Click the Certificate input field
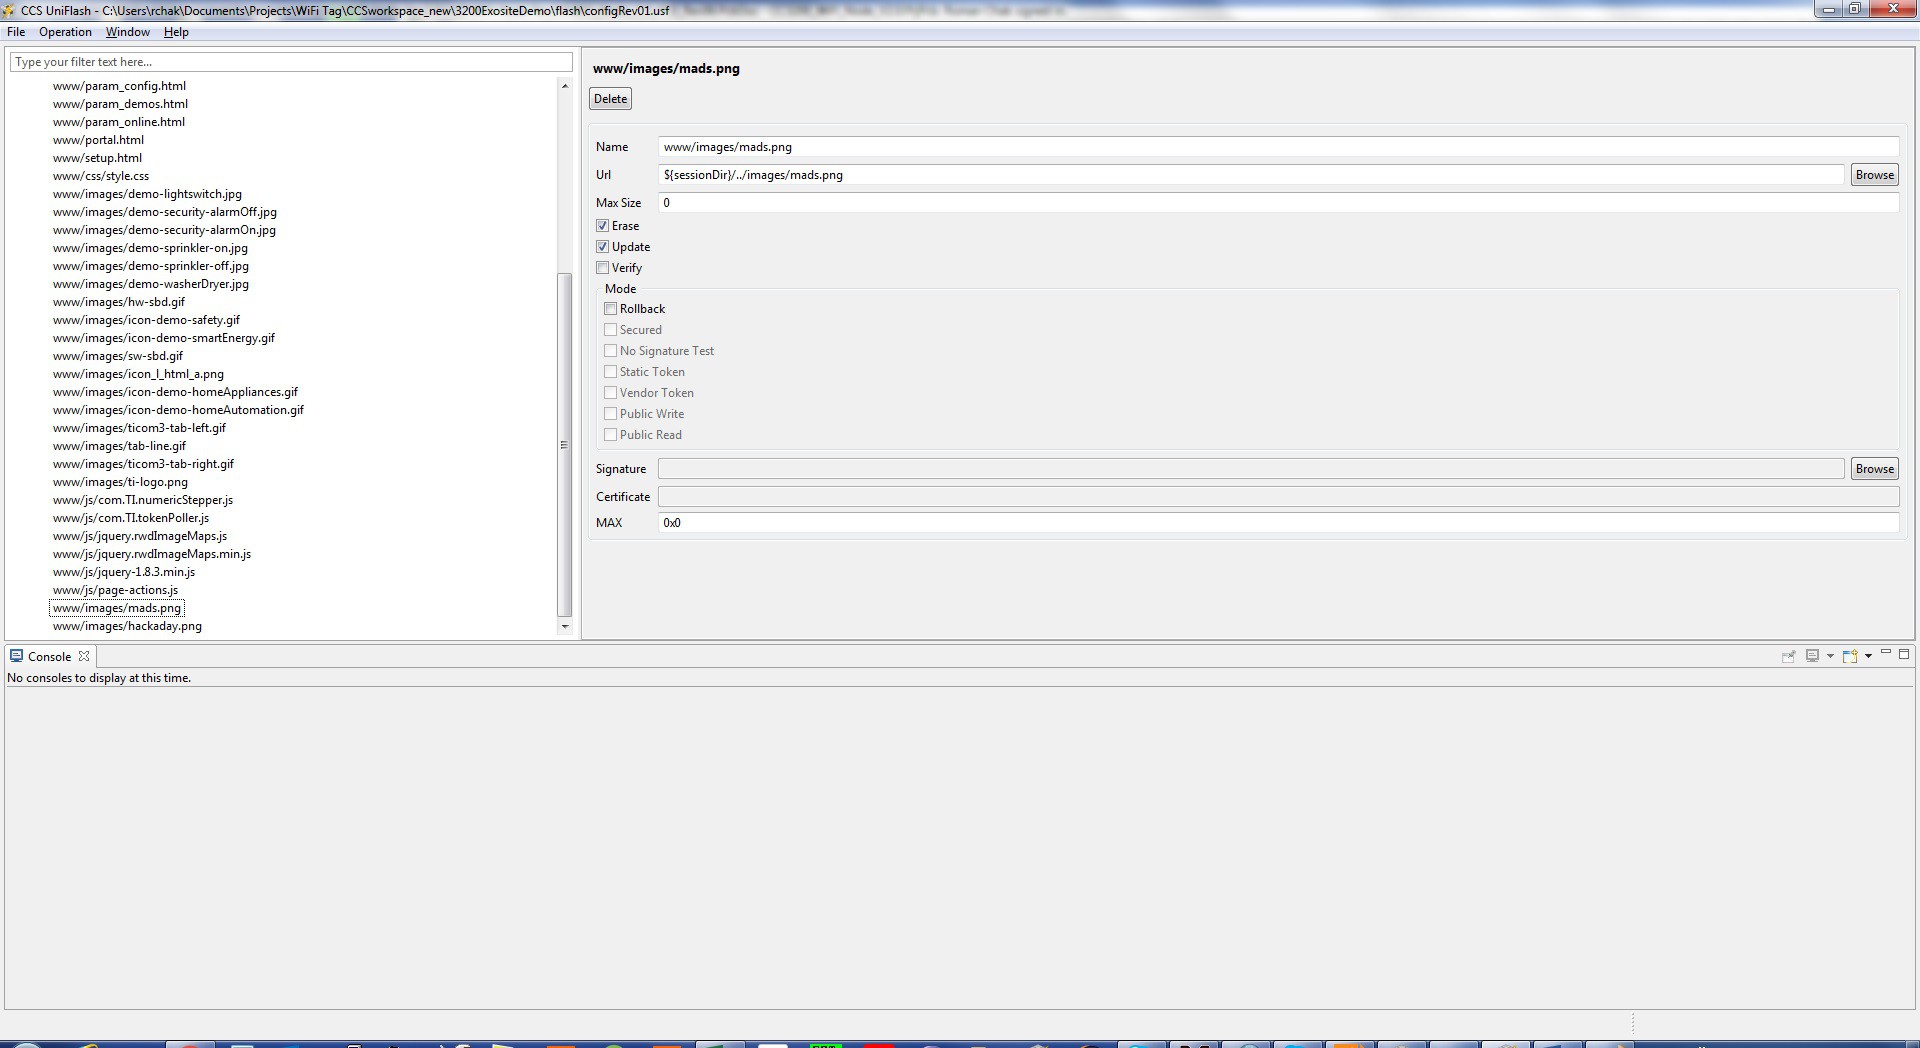The width and height of the screenshot is (1920, 1048). pos(1278,497)
